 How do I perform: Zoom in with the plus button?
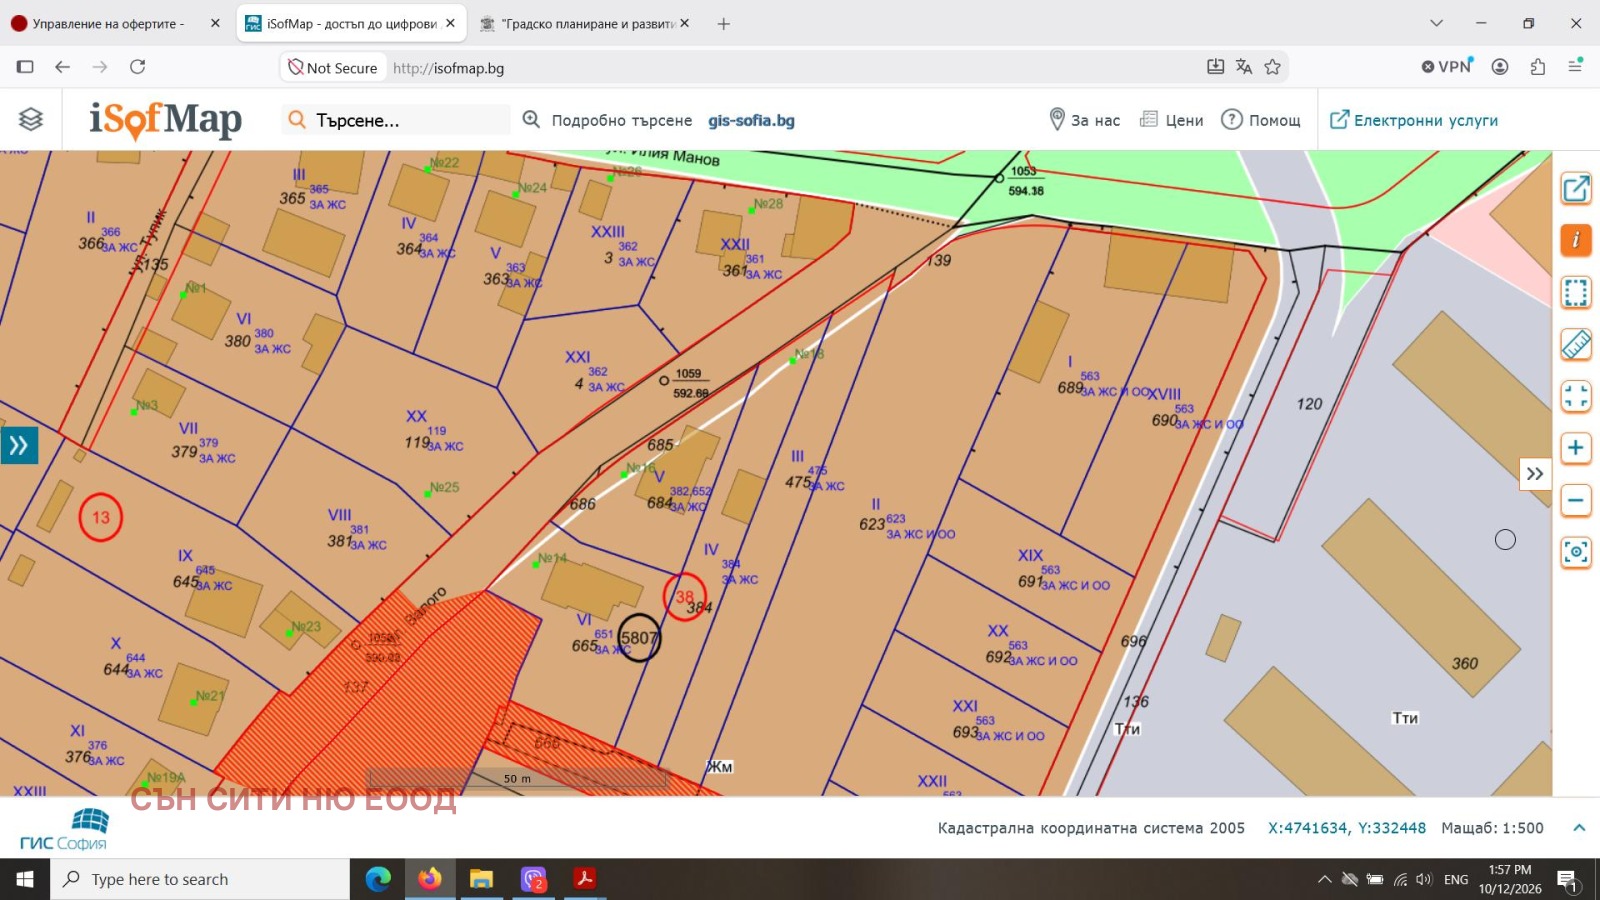tap(1576, 448)
